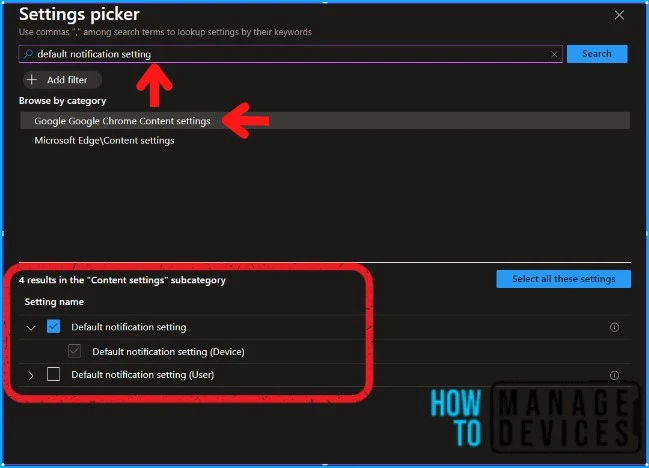Click the Setting name column header
Screen dimensions: 649x468
pyautogui.click(x=54, y=302)
